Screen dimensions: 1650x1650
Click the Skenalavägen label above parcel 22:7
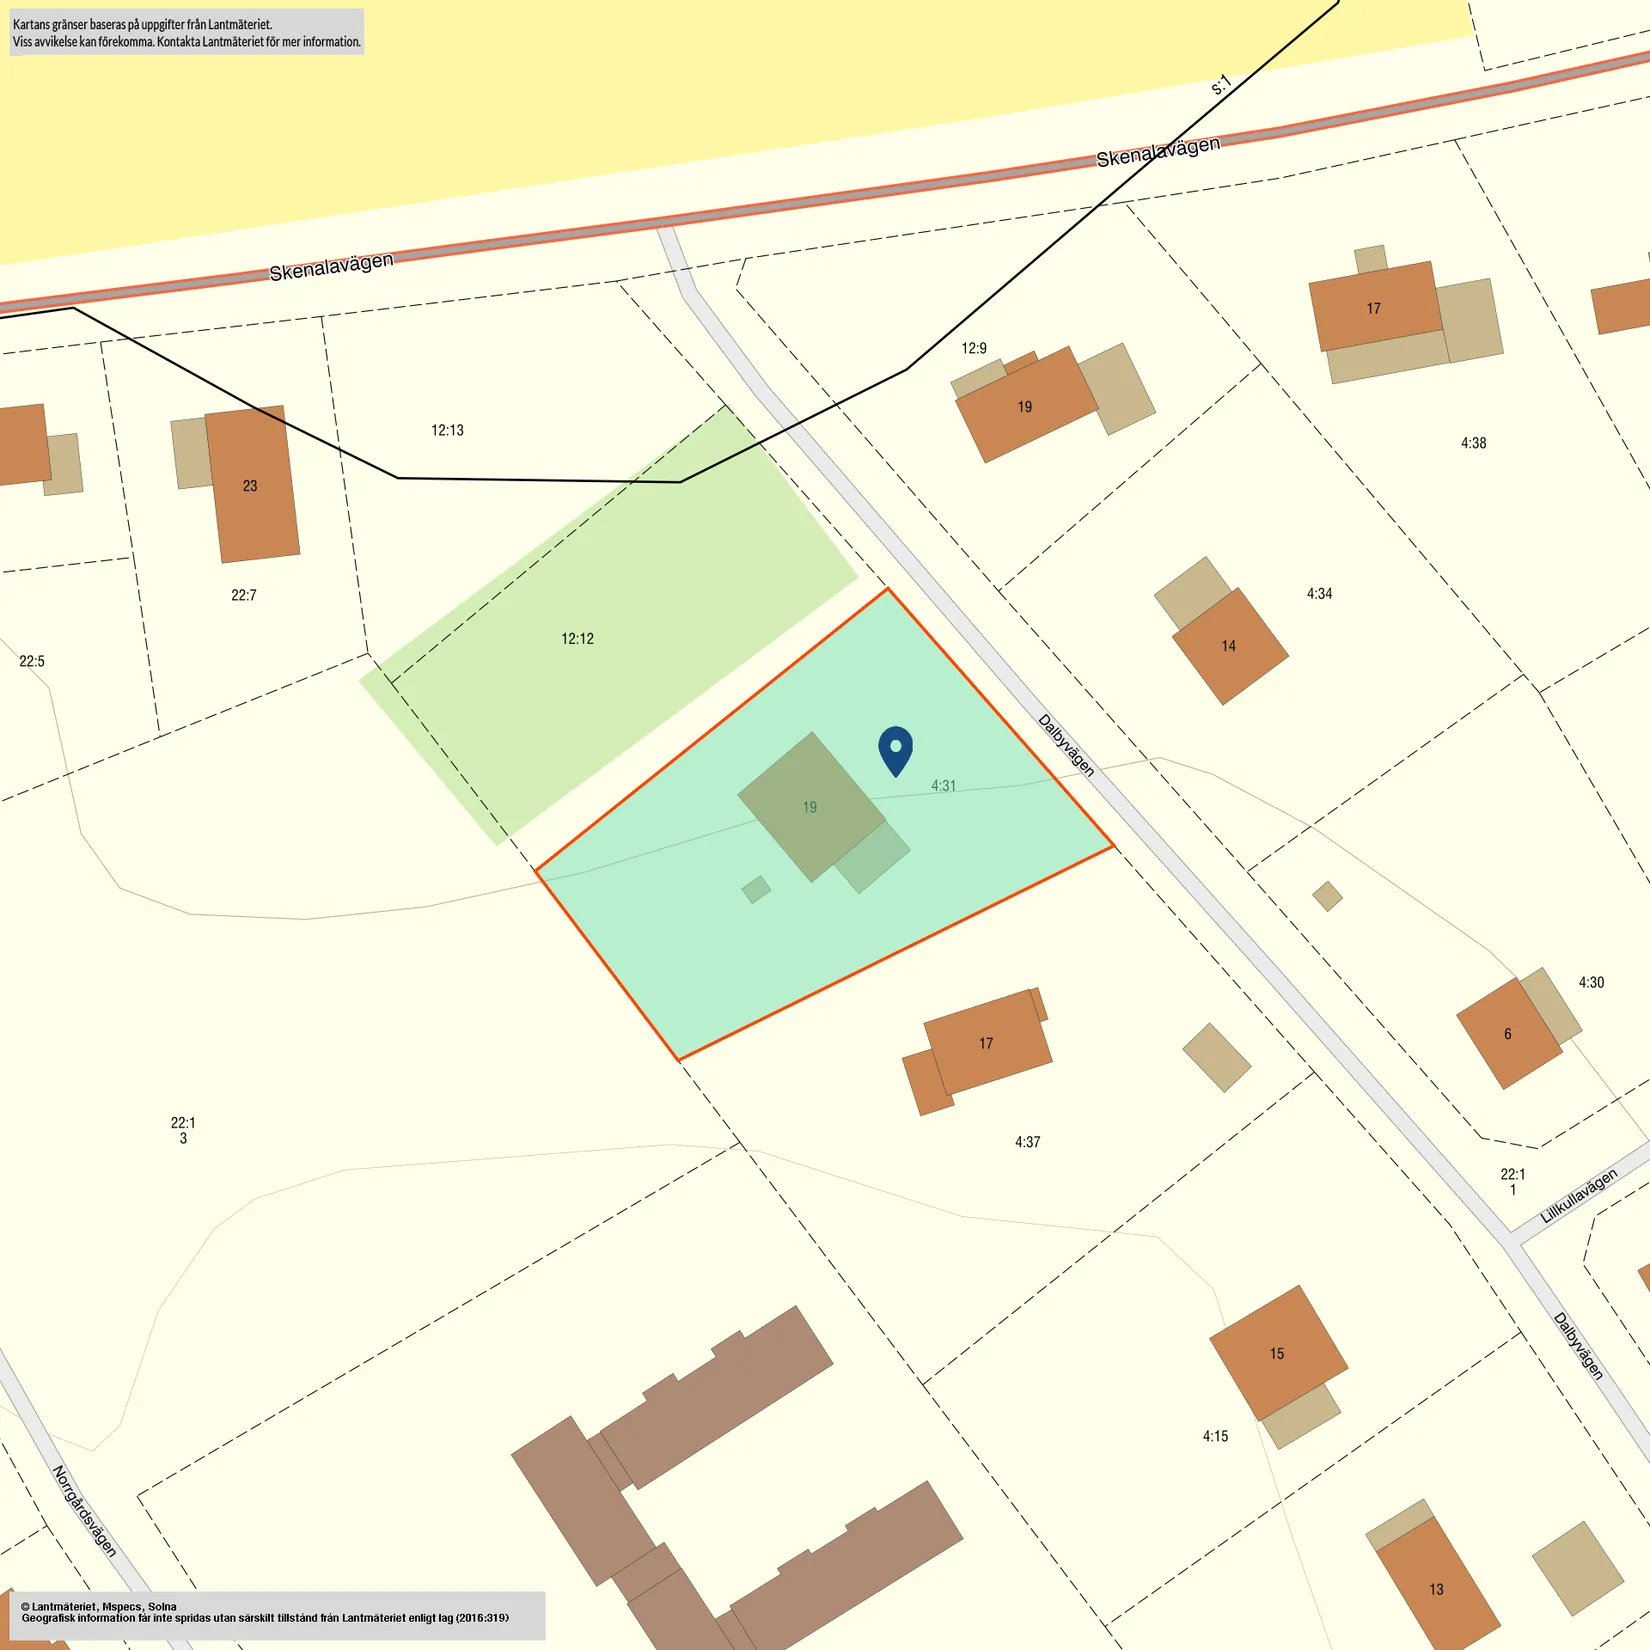coord(331,266)
